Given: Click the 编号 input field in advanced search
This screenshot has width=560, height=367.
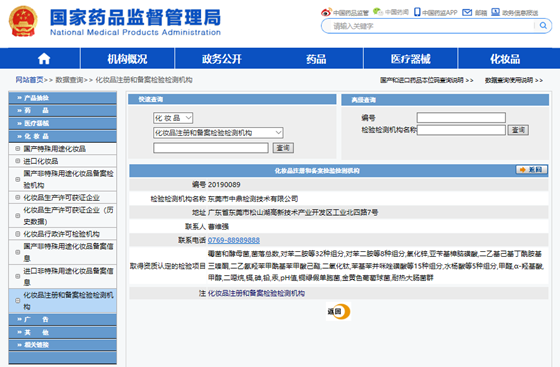Looking at the screenshot, I should coord(461,117).
